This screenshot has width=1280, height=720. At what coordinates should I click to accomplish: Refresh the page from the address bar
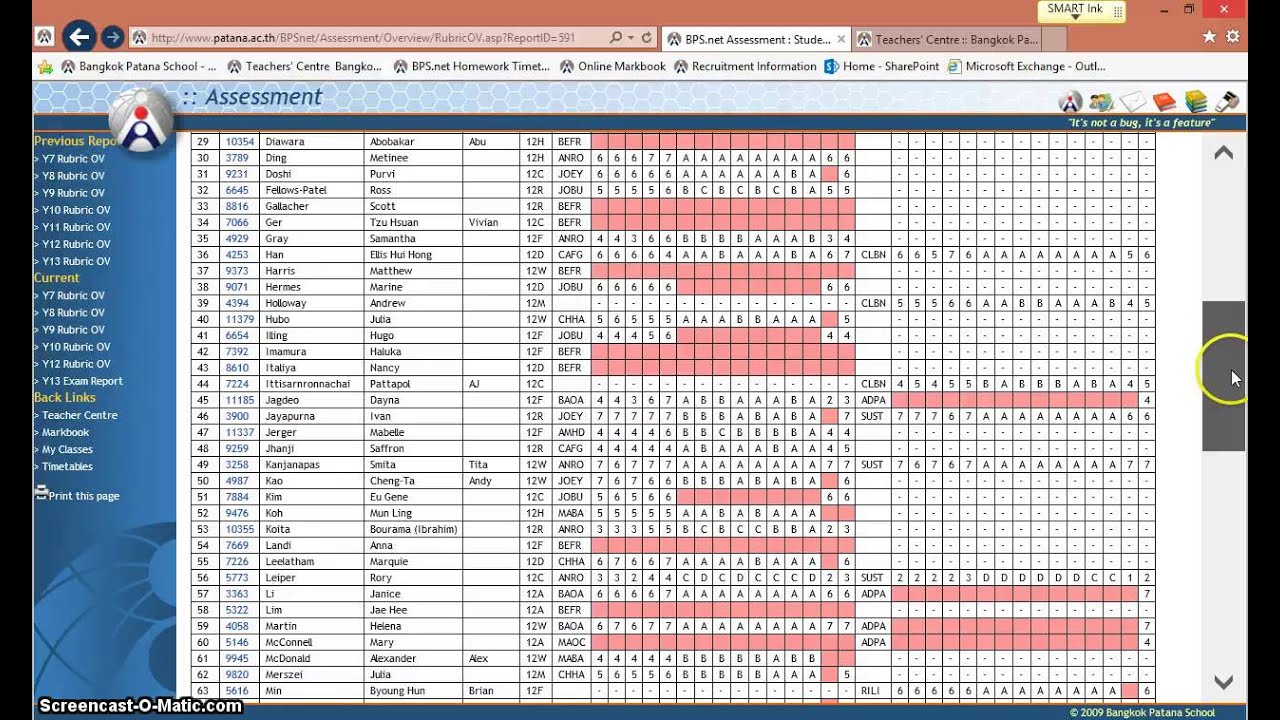[x=647, y=38]
